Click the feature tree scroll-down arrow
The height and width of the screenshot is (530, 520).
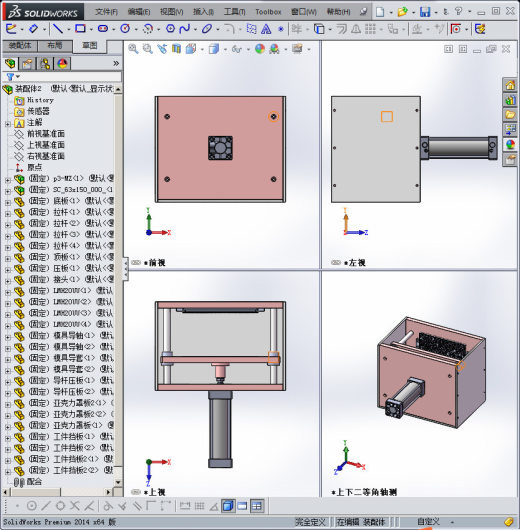pos(118,482)
